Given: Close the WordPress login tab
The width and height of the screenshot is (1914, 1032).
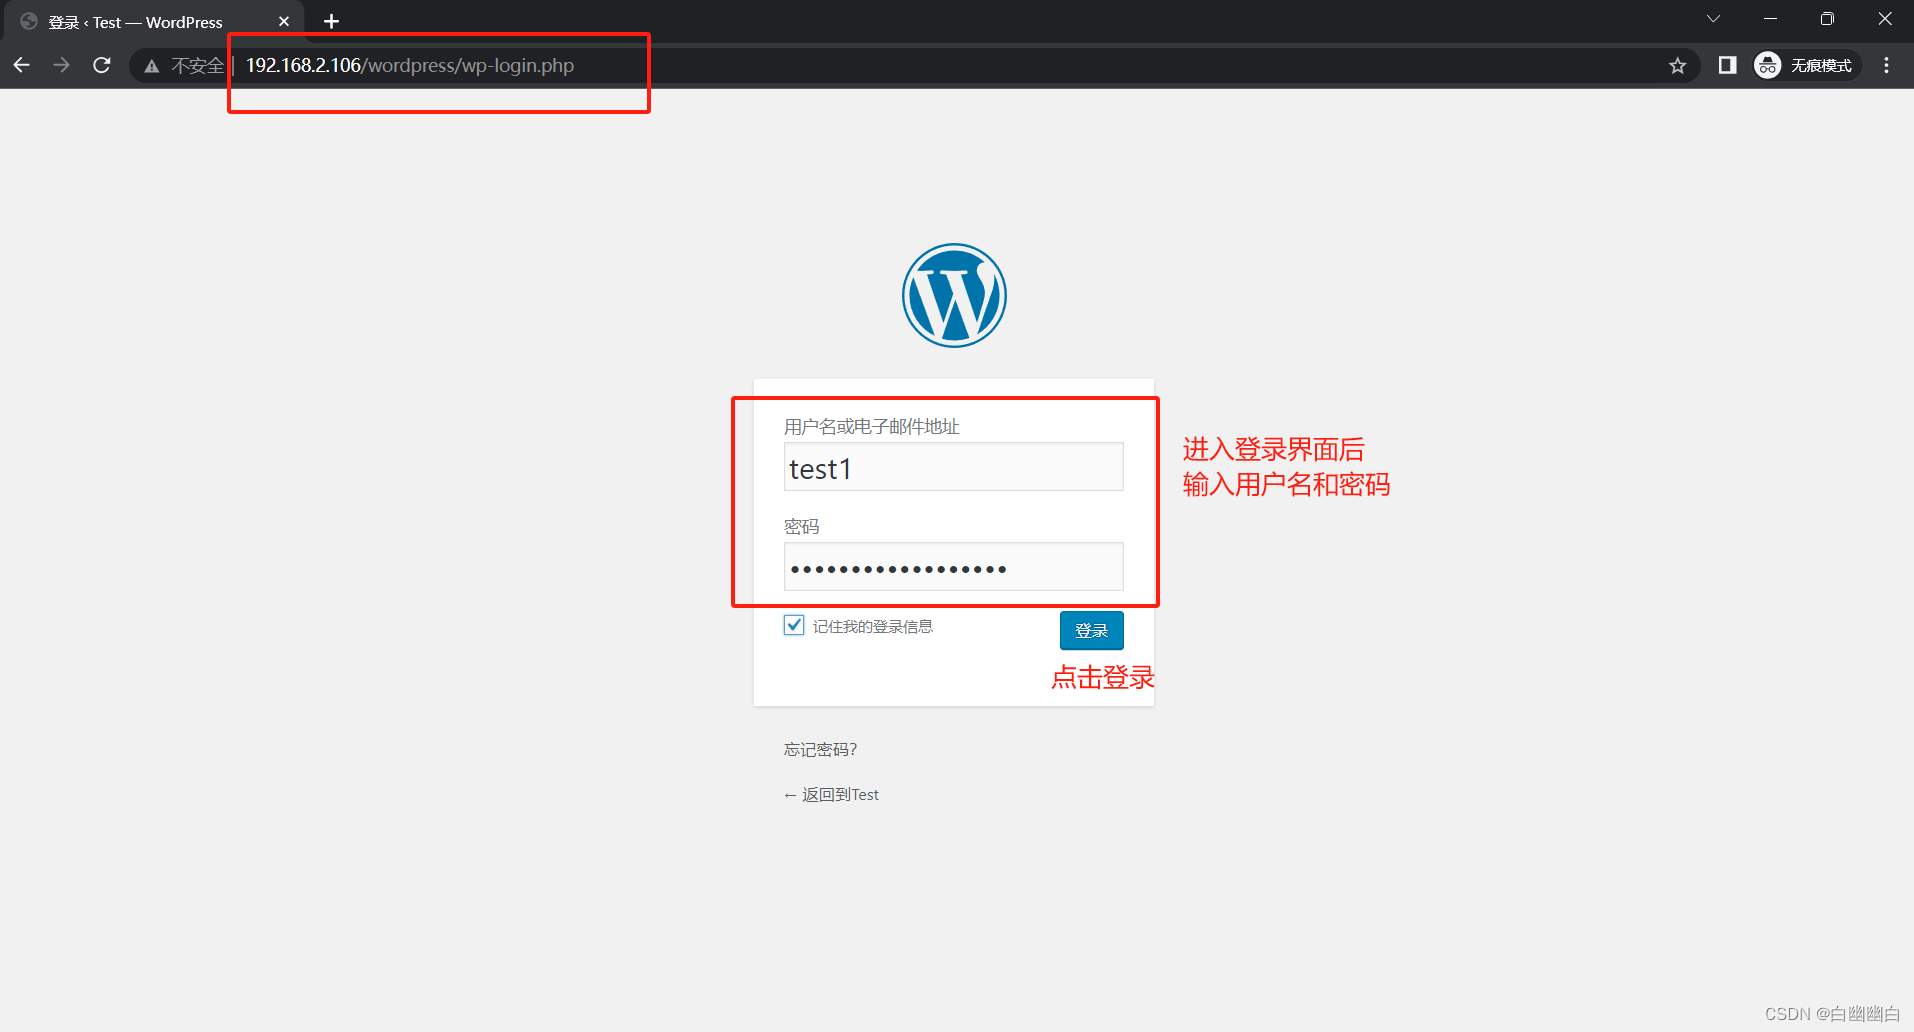Looking at the screenshot, I should click(284, 21).
